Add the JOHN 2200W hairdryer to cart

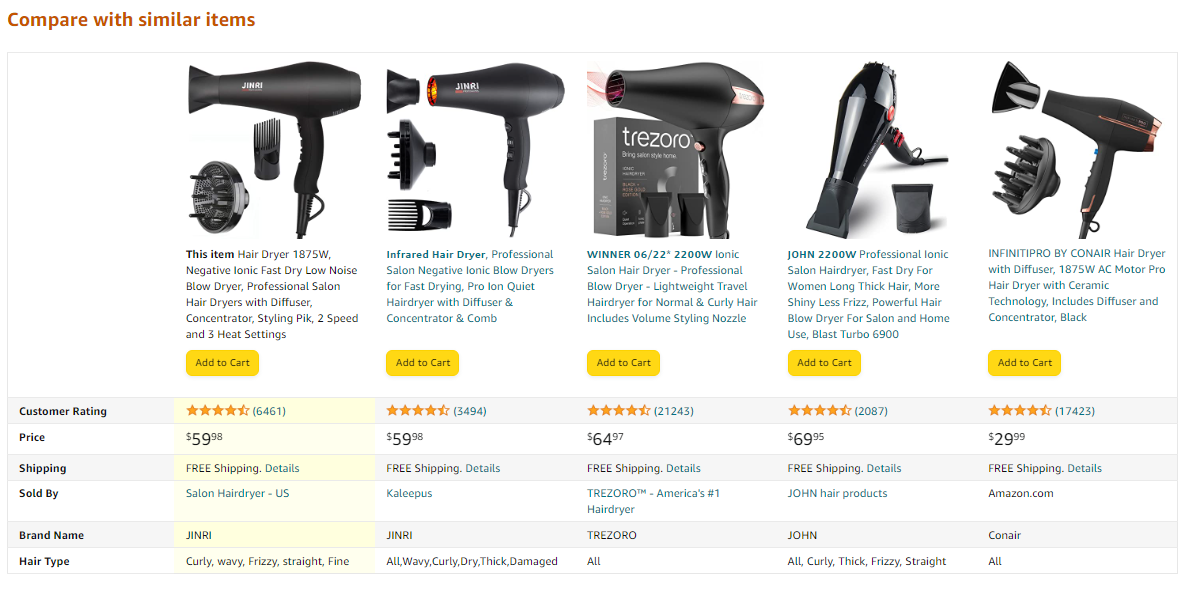[x=824, y=363]
